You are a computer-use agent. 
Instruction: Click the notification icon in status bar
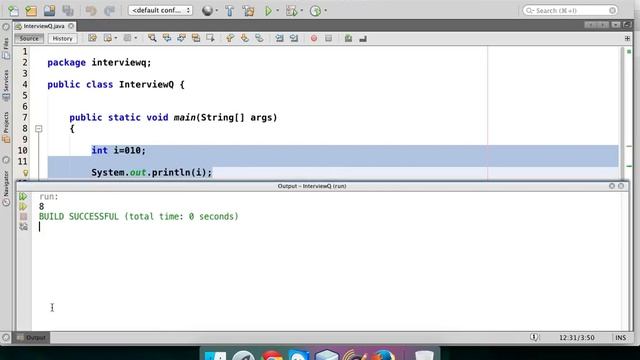point(534,337)
